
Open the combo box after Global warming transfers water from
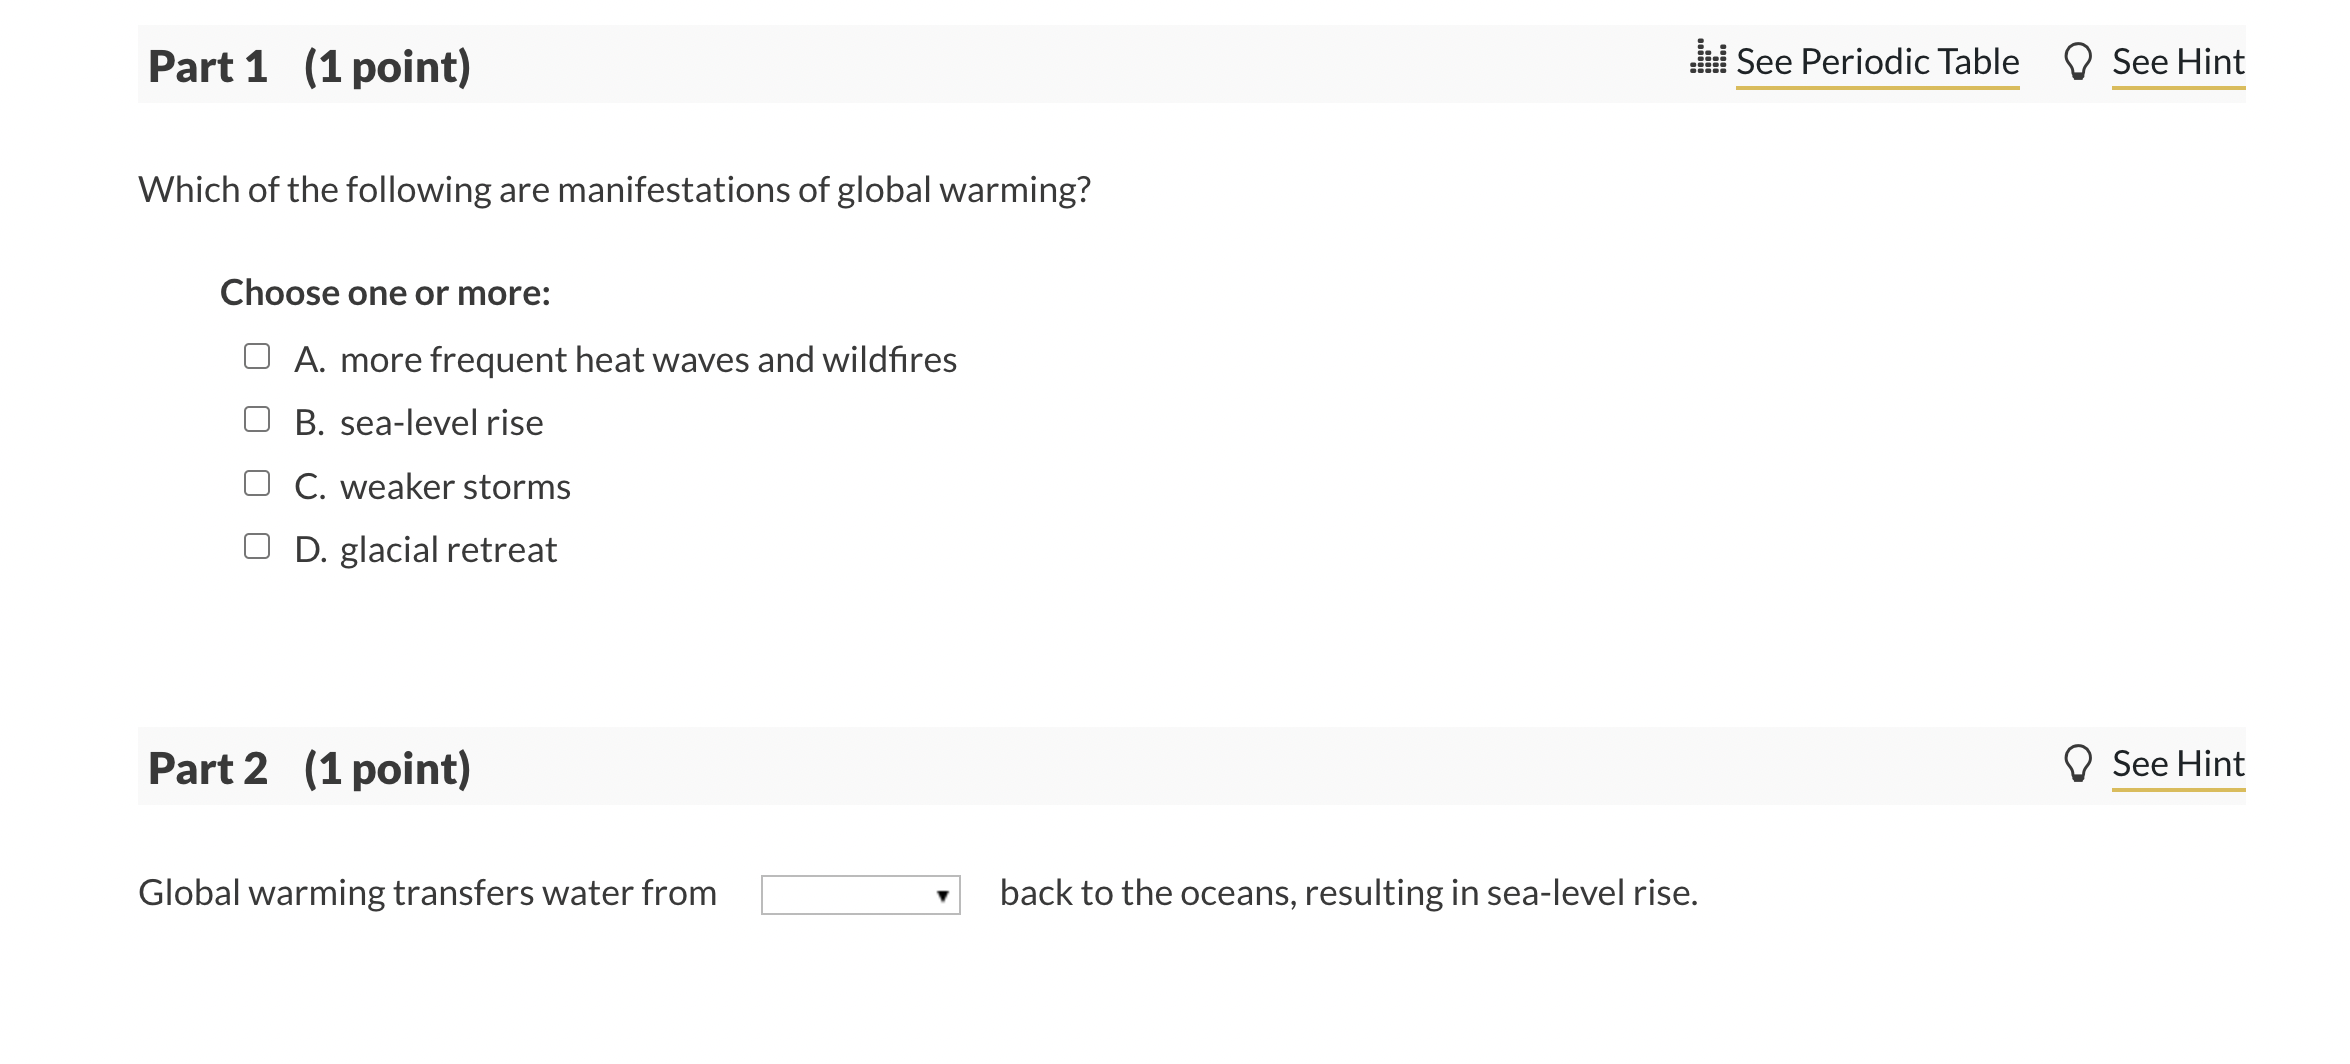click(858, 893)
